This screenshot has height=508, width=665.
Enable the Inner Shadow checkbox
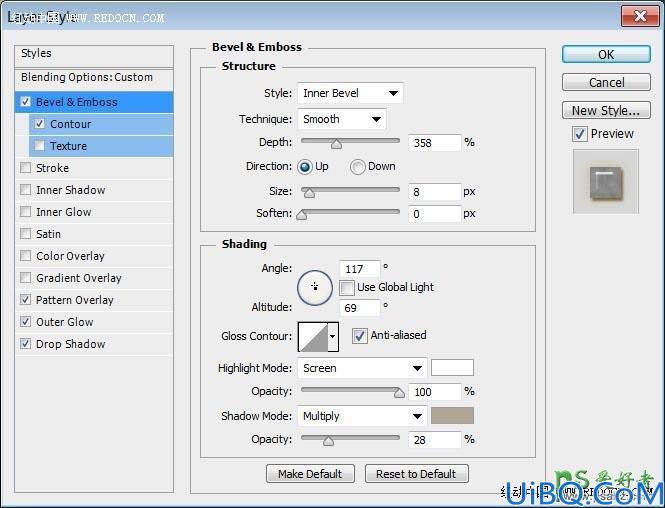coord(25,190)
